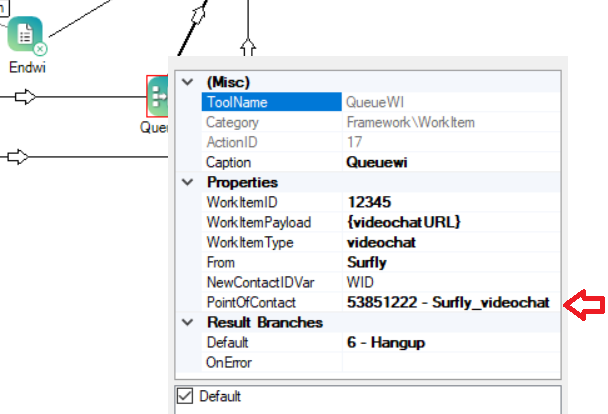
Task: Select the PointOfContact value Surfly_videochat
Action: [448, 302]
